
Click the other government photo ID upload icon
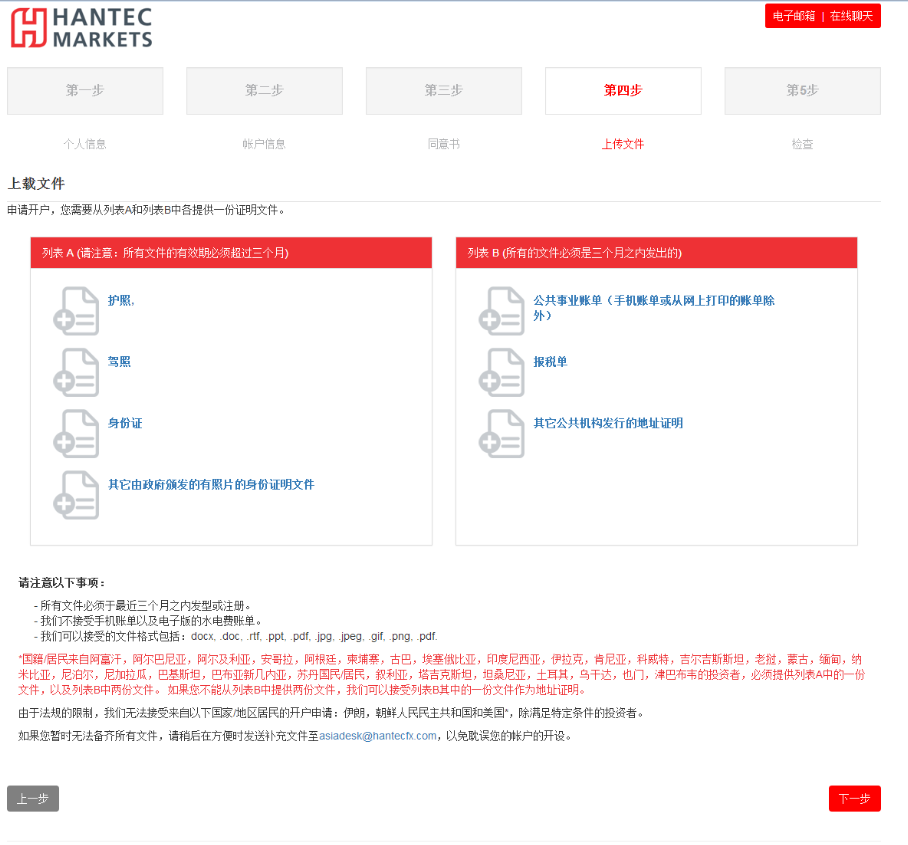coord(75,494)
